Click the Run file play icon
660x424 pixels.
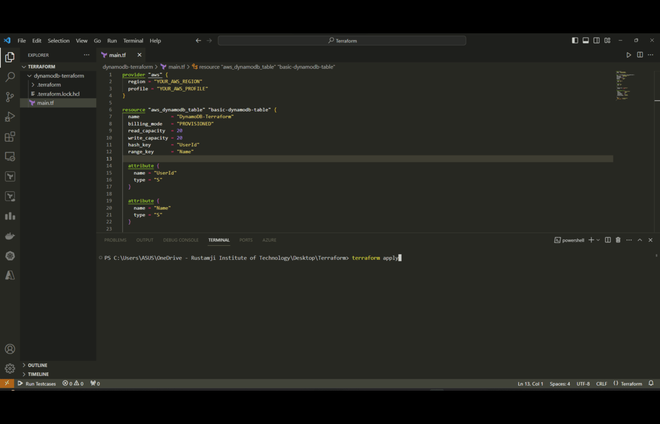(x=628, y=55)
